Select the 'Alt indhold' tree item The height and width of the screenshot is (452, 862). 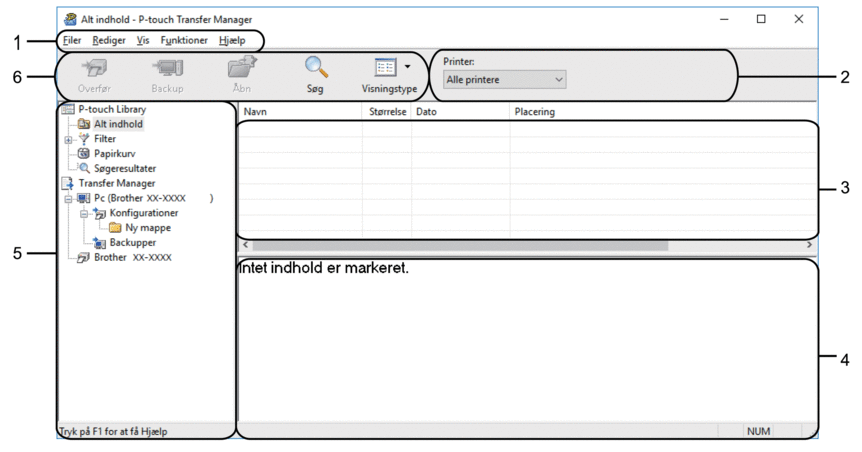tap(118, 124)
